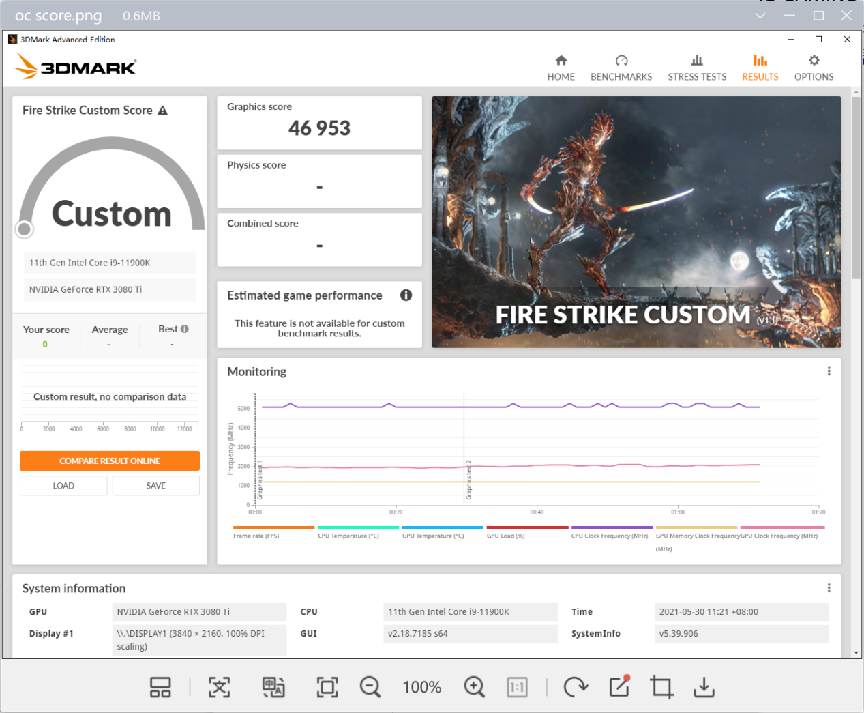This screenshot has height=713, width=864.
Task: Select the Average score tab
Action: tap(110, 329)
